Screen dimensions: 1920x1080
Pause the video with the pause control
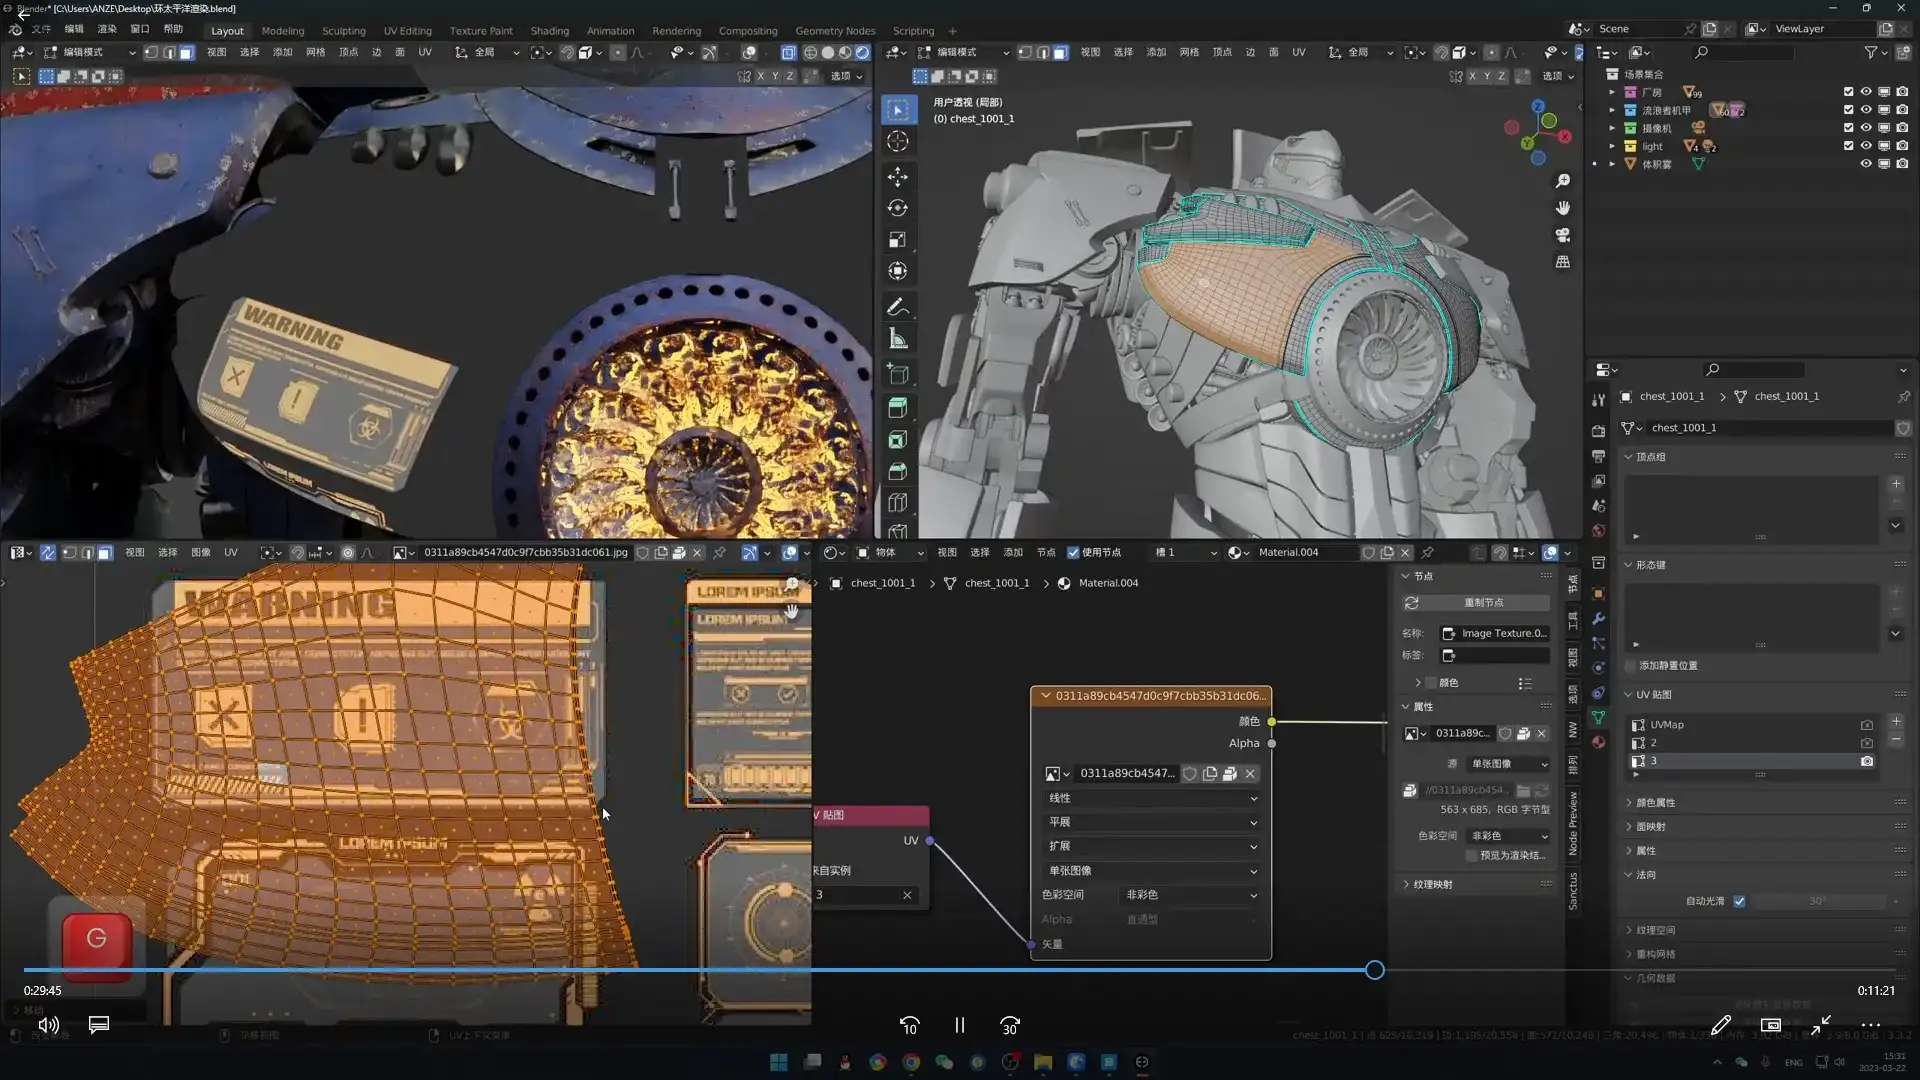pyautogui.click(x=959, y=1025)
